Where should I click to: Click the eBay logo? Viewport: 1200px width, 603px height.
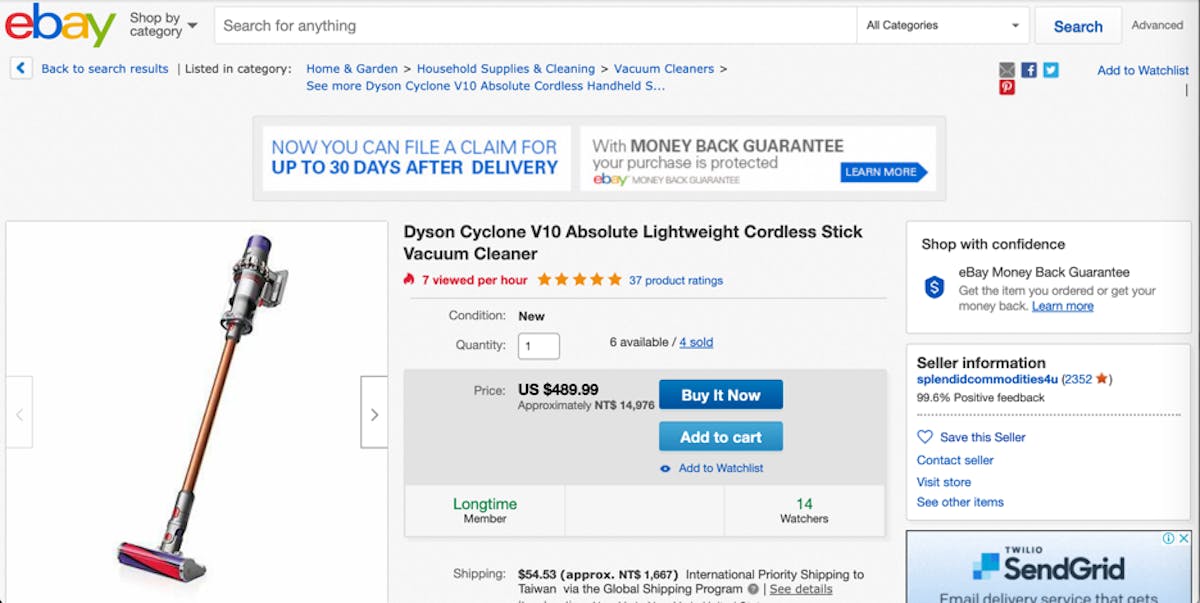point(60,25)
